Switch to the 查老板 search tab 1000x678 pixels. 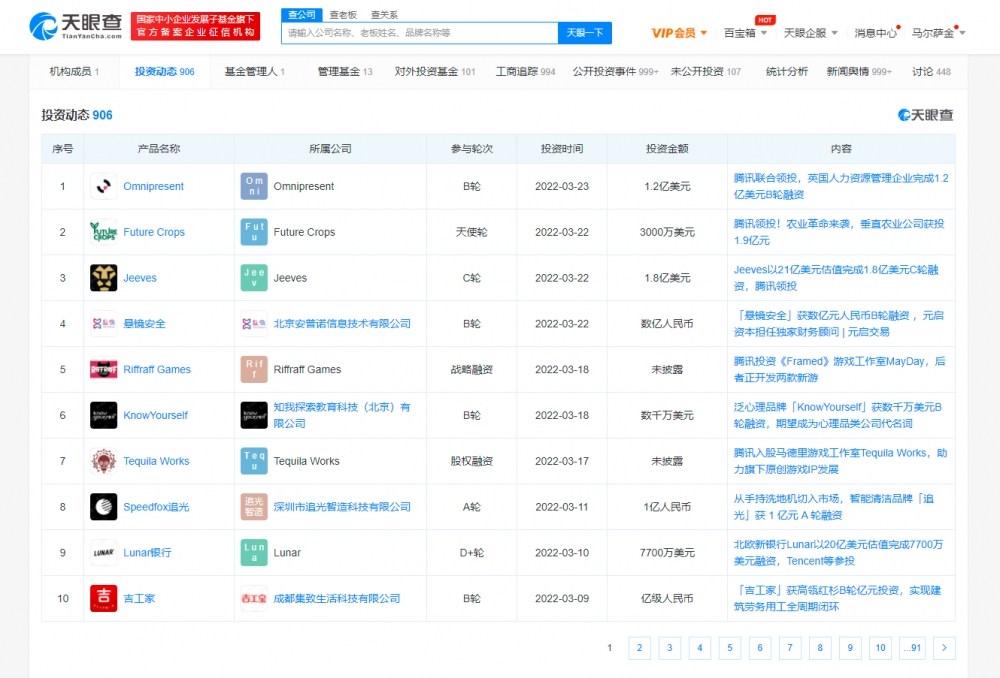pos(343,15)
